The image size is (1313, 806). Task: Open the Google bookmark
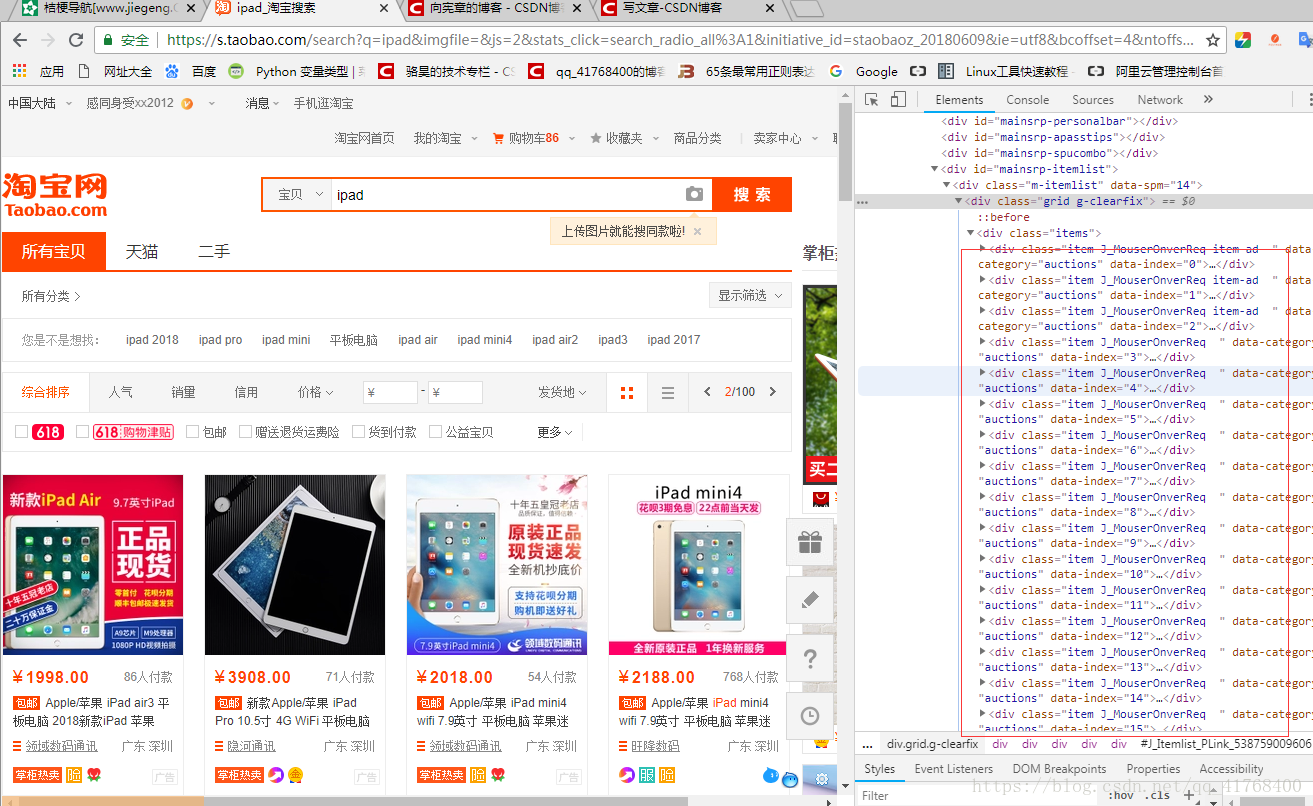coord(865,71)
